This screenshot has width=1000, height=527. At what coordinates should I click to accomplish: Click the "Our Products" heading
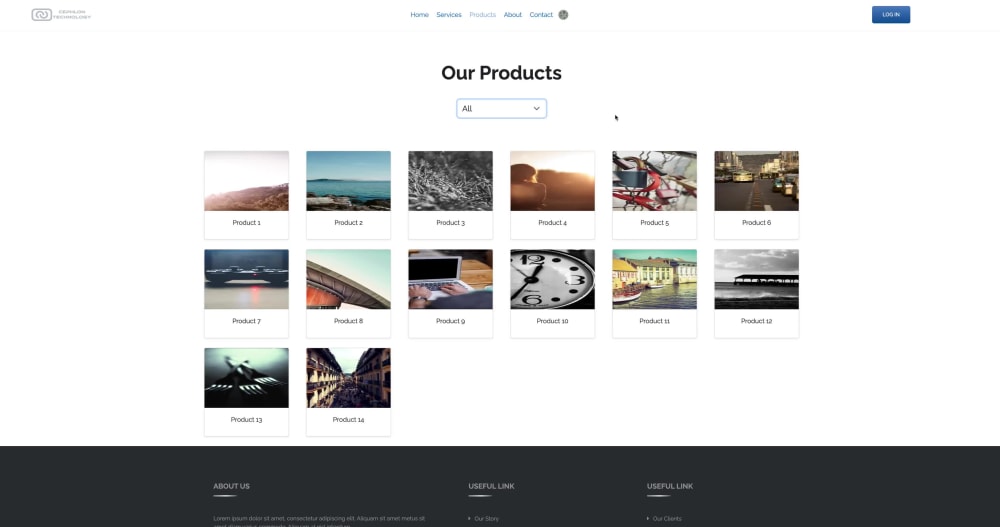[x=501, y=73]
